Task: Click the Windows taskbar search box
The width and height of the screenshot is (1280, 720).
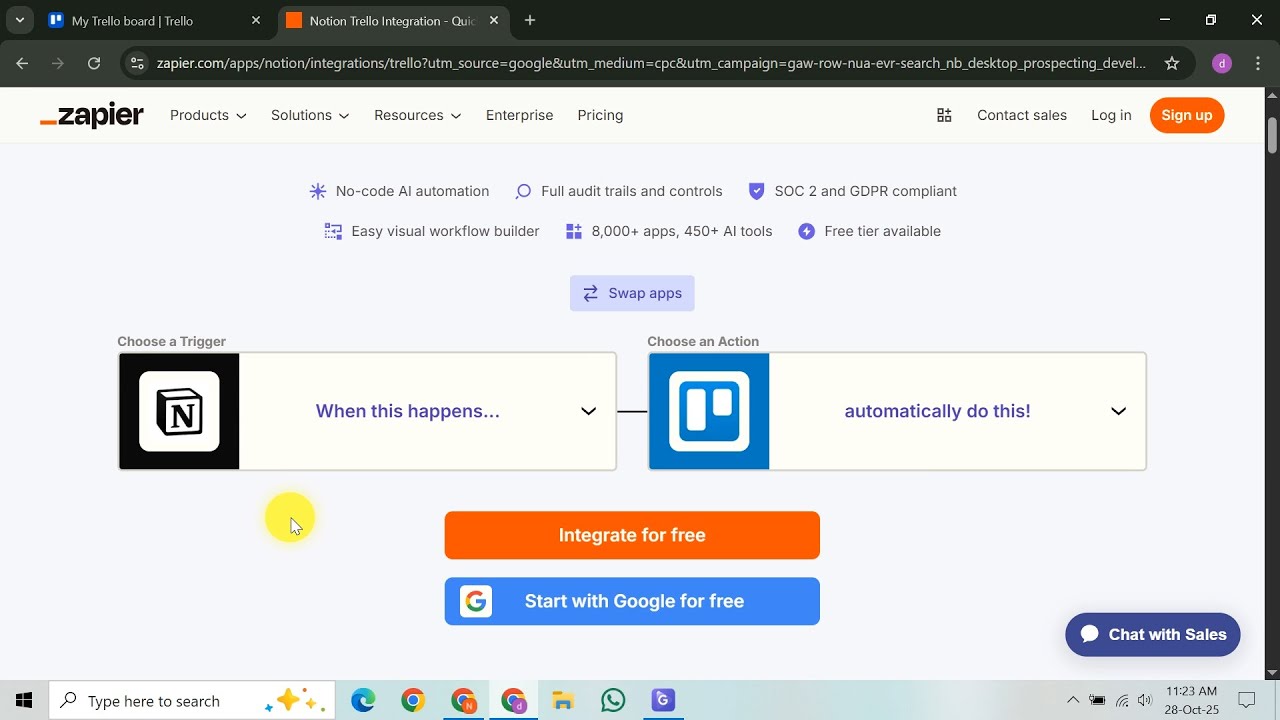Action: (190, 701)
